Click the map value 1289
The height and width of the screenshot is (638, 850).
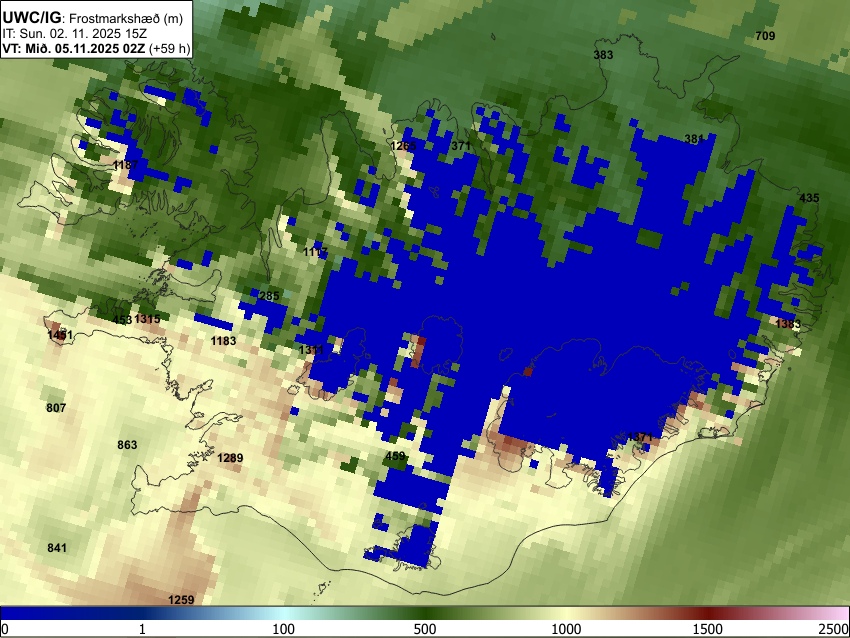230,458
